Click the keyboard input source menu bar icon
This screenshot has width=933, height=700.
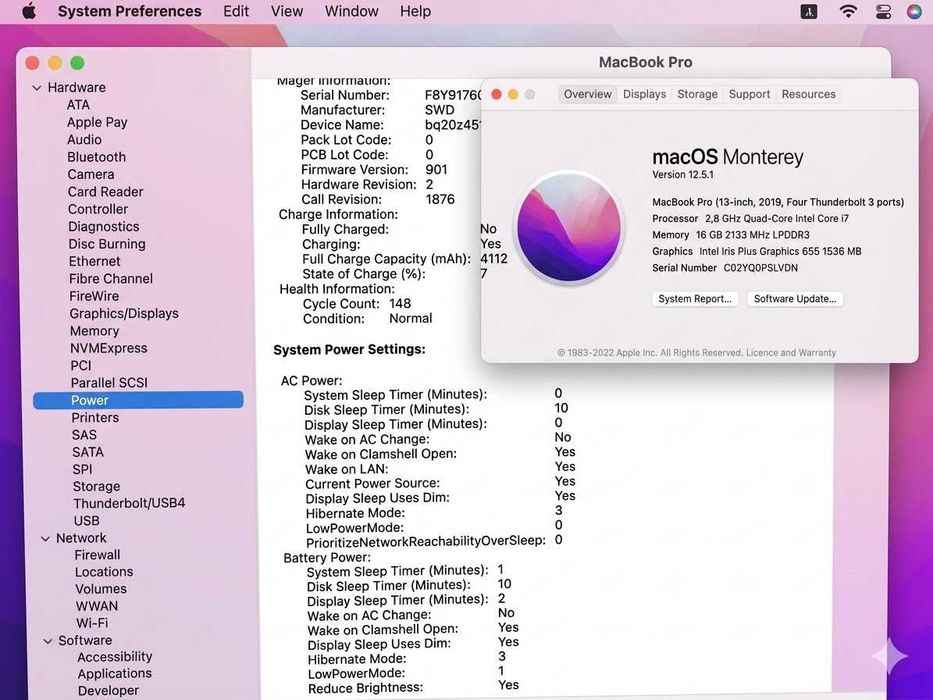tap(809, 11)
